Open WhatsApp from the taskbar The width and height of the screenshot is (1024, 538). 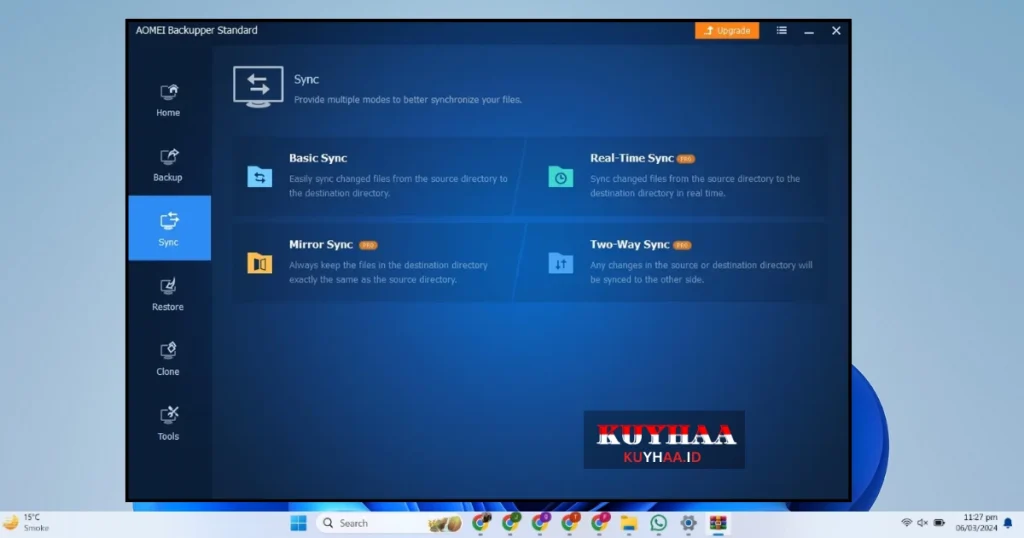[658, 523]
